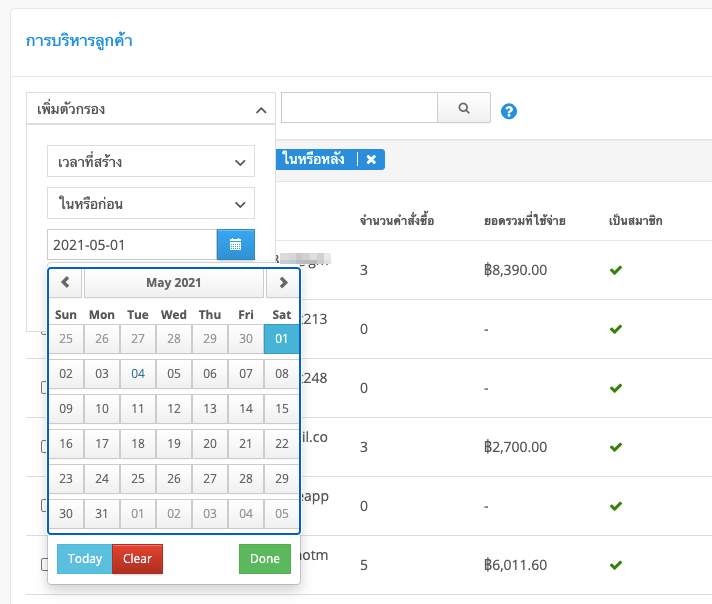The width and height of the screenshot is (712, 604).
Task: Click the Clear button
Action: [137, 559]
